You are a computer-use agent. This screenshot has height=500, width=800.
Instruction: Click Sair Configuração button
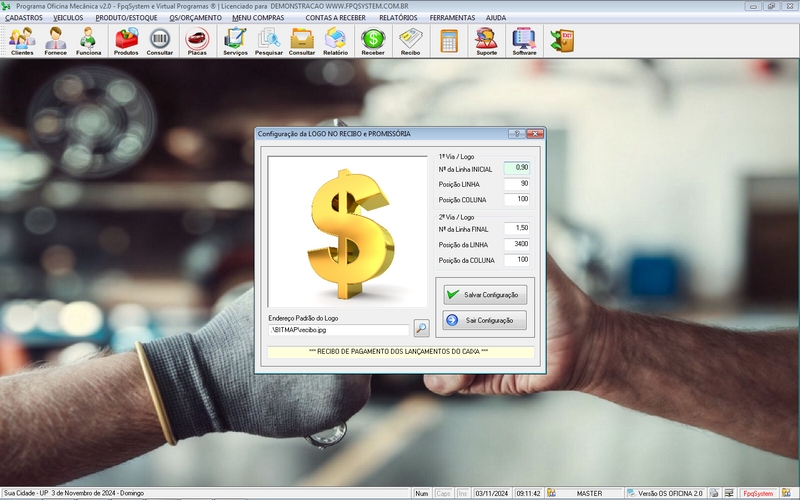coord(484,320)
